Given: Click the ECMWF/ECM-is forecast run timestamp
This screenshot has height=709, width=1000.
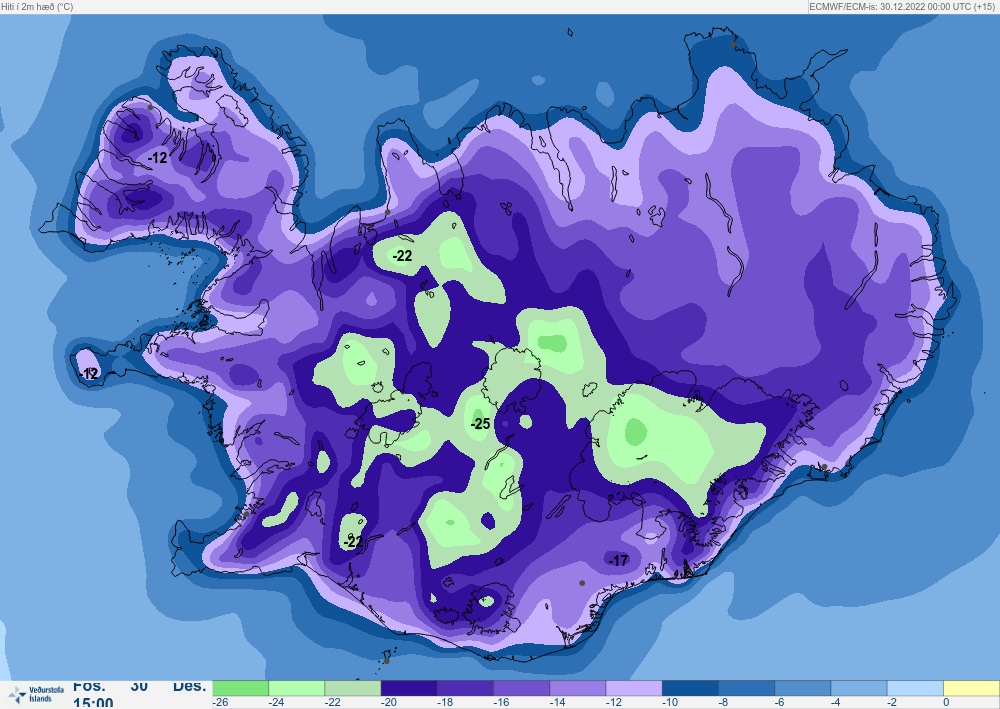Looking at the screenshot, I should [901, 6].
